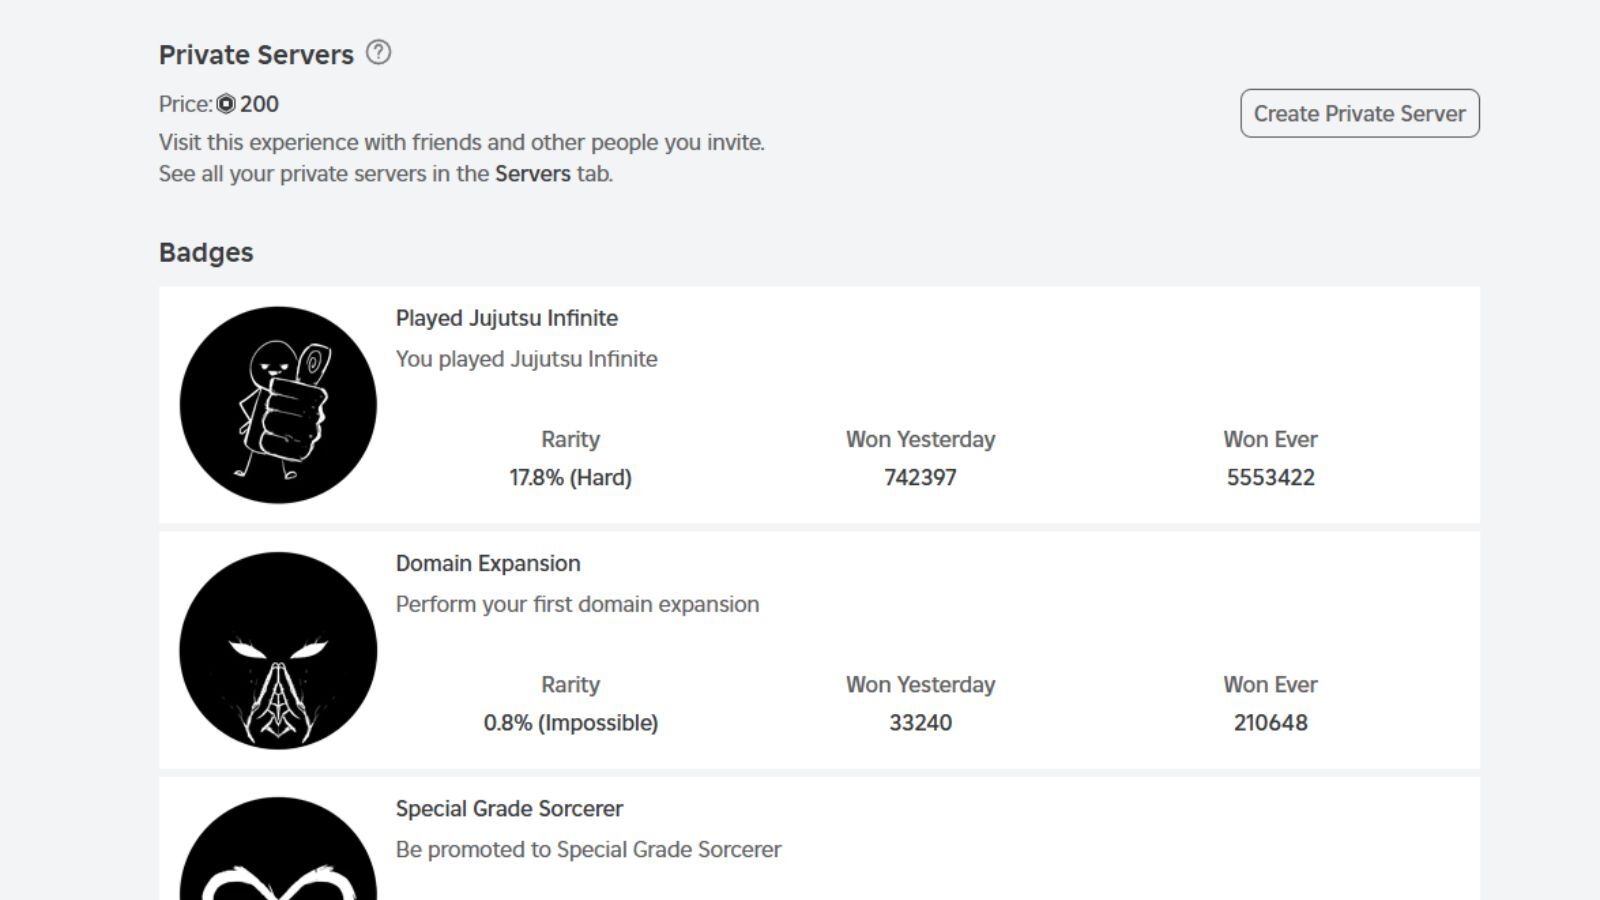Click Won Yesterday value 33240
Viewport: 1600px width, 900px height.
(920, 722)
